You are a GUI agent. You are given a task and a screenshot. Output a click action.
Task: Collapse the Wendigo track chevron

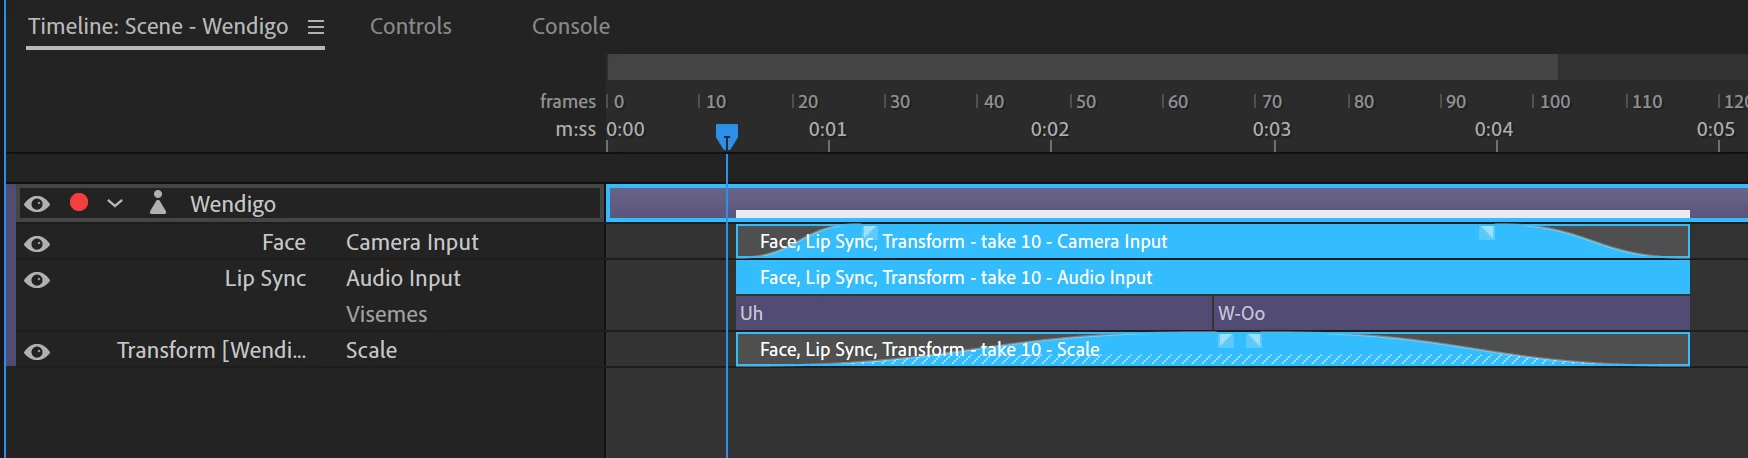(x=115, y=203)
